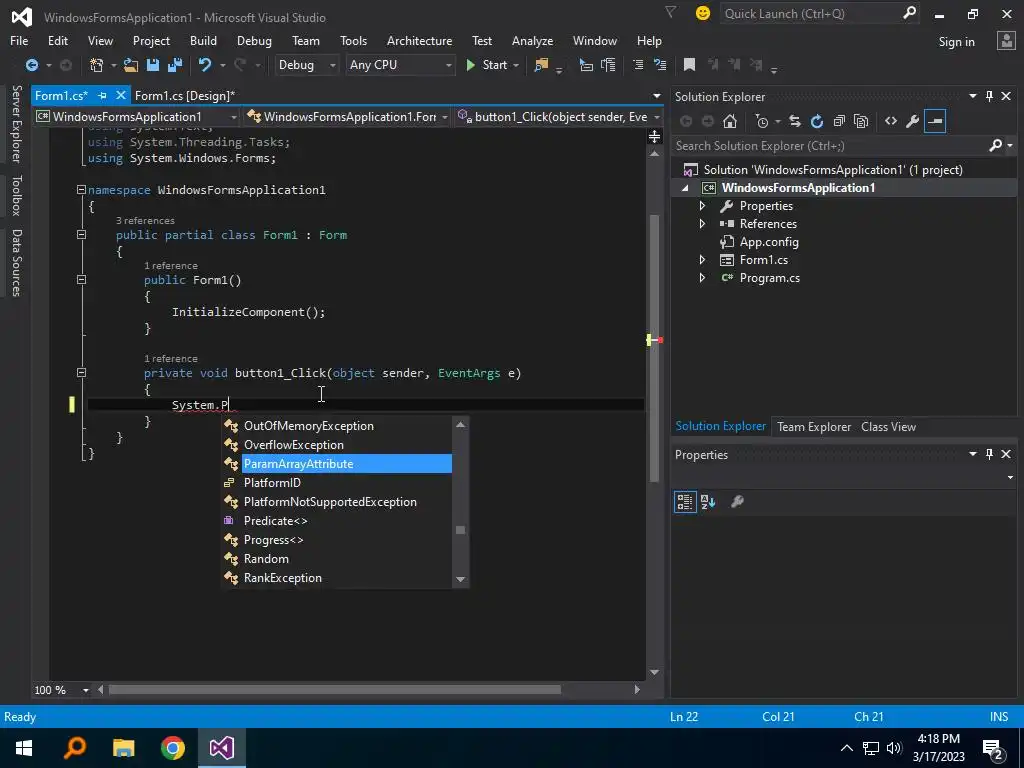The width and height of the screenshot is (1024, 768).
Task: Click the Alphabetical sort icon in Properties
Action: click(x=708, y=502)
